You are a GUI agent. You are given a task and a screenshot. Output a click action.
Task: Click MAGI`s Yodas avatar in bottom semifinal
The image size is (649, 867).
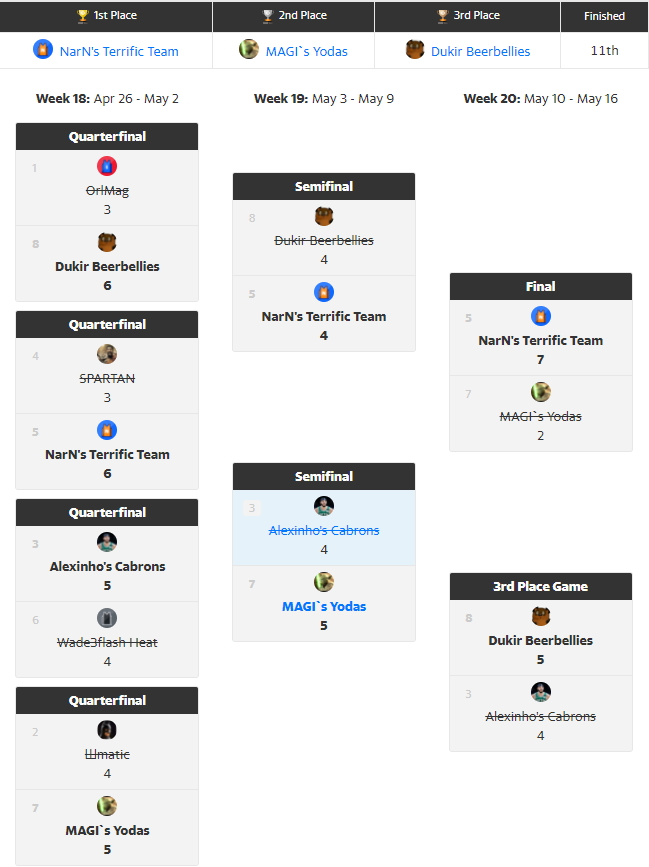tap(324, 582)
